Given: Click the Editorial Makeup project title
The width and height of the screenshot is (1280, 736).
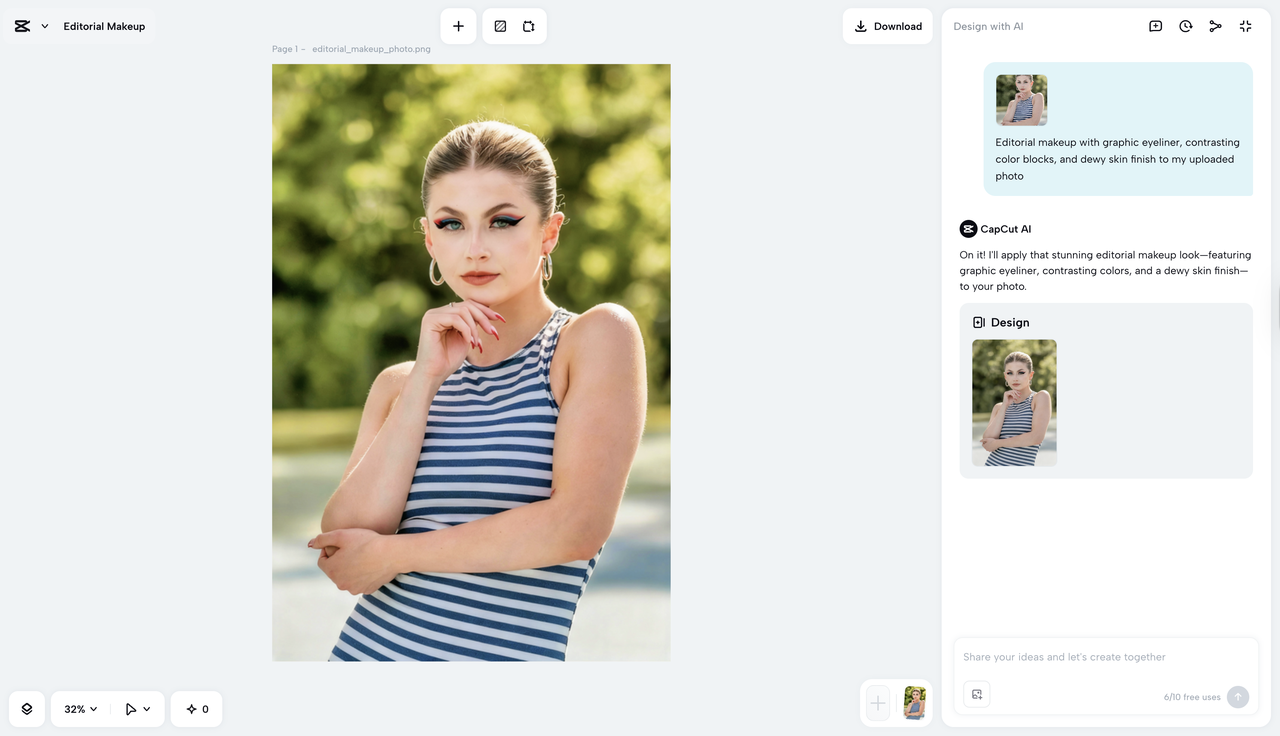Looking at the screenshot, I should [104, 26].
